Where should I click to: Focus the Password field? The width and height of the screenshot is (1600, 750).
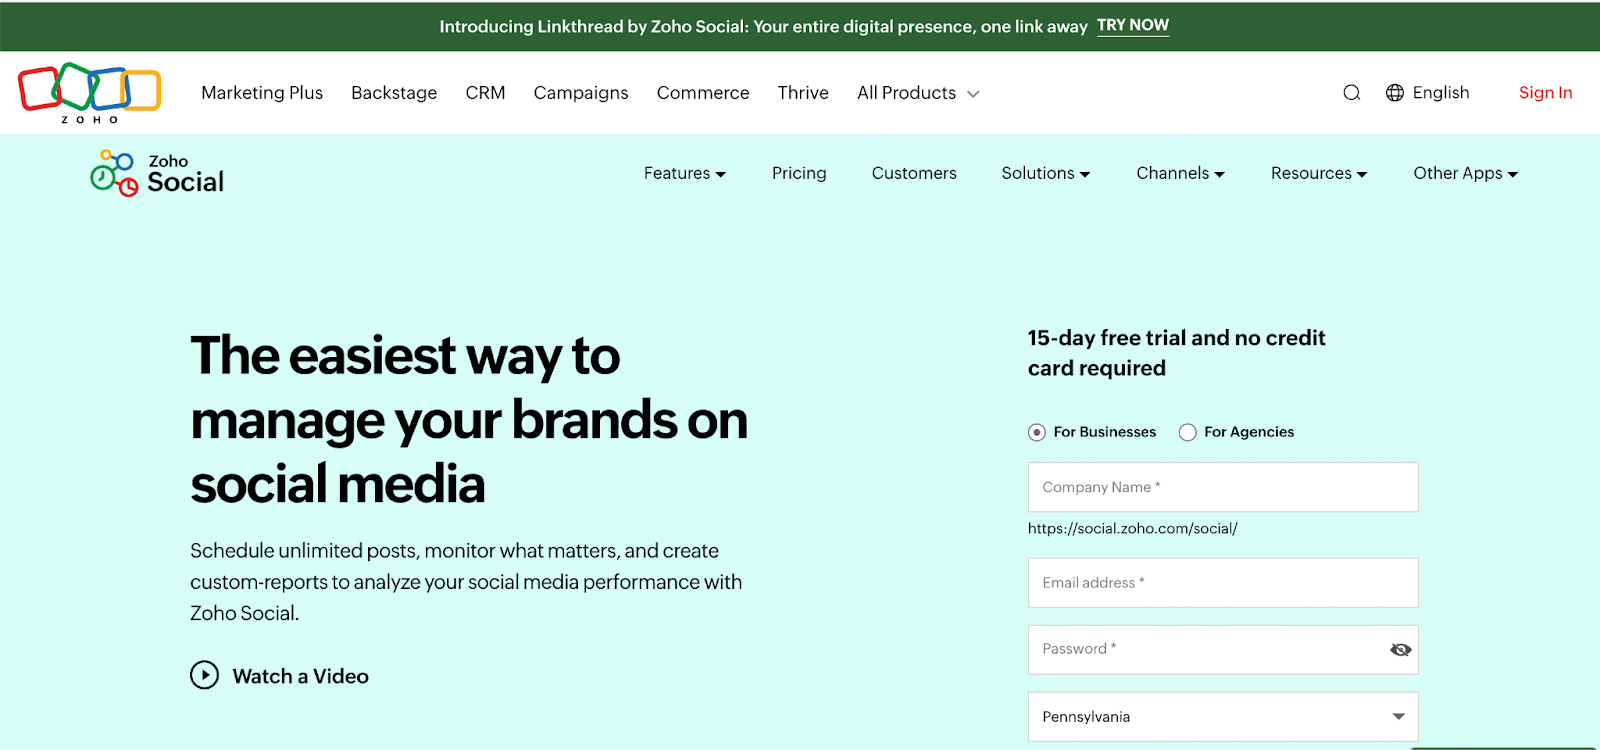[x=1223, y=650]
